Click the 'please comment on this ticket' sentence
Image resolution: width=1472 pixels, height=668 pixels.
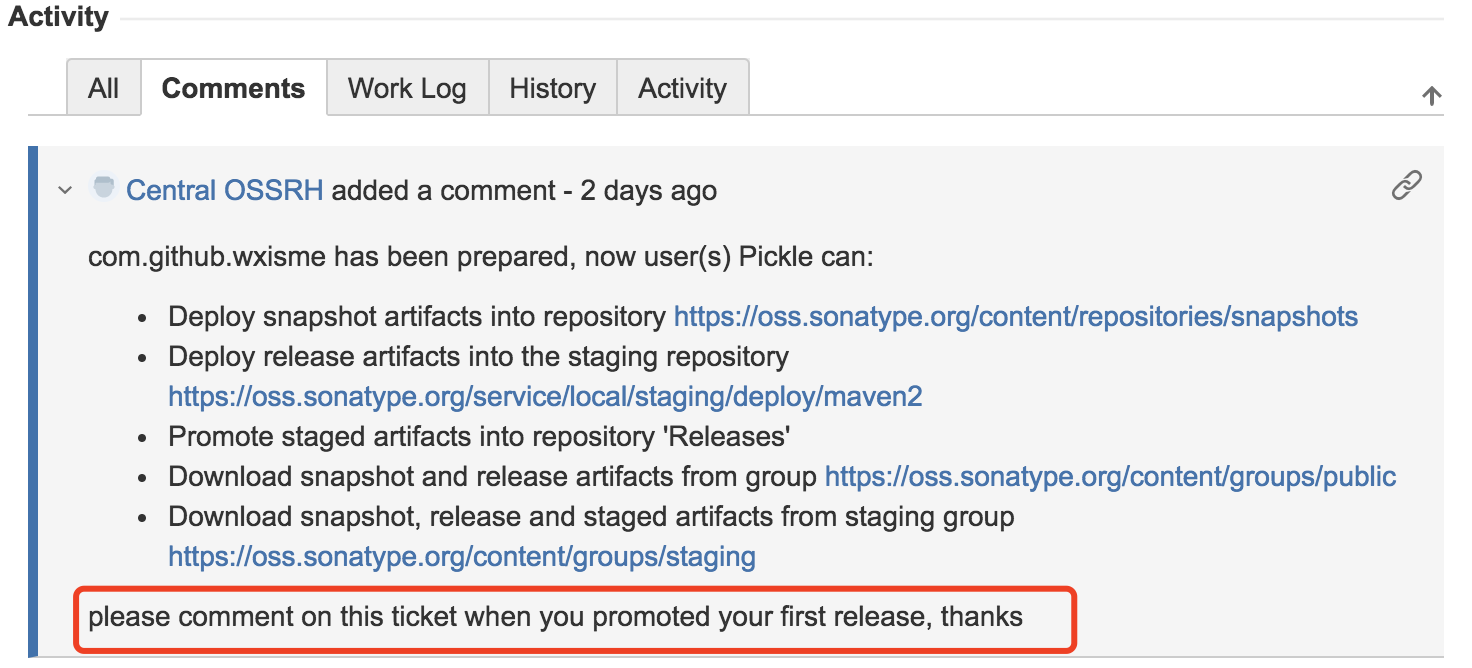coord(555,616)
